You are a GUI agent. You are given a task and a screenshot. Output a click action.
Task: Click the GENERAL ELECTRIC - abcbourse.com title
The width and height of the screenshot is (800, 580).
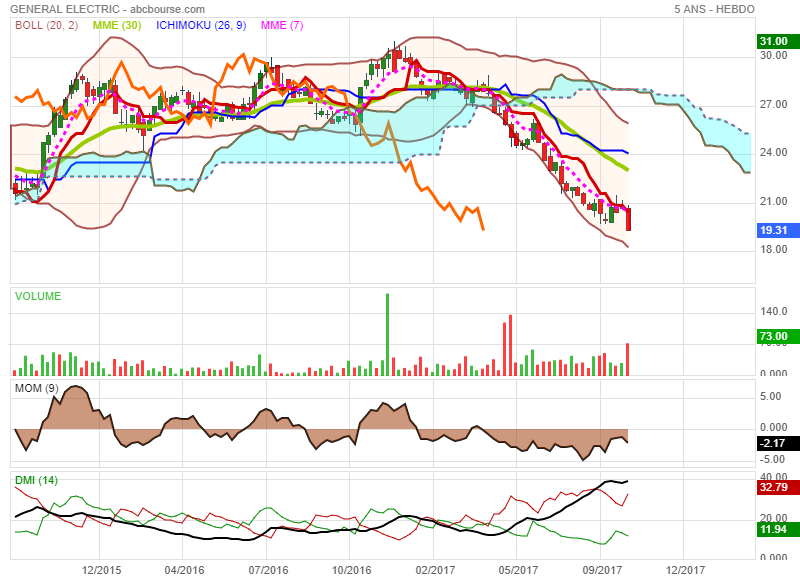(108, 9)
